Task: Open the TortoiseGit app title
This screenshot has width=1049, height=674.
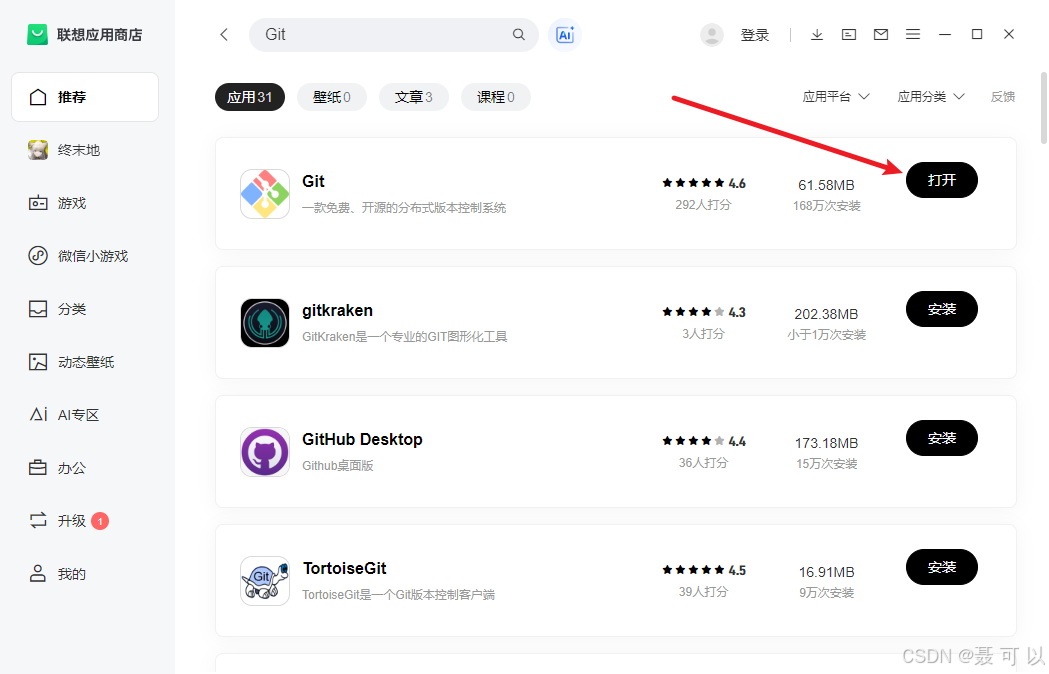Action: point(345,568)
